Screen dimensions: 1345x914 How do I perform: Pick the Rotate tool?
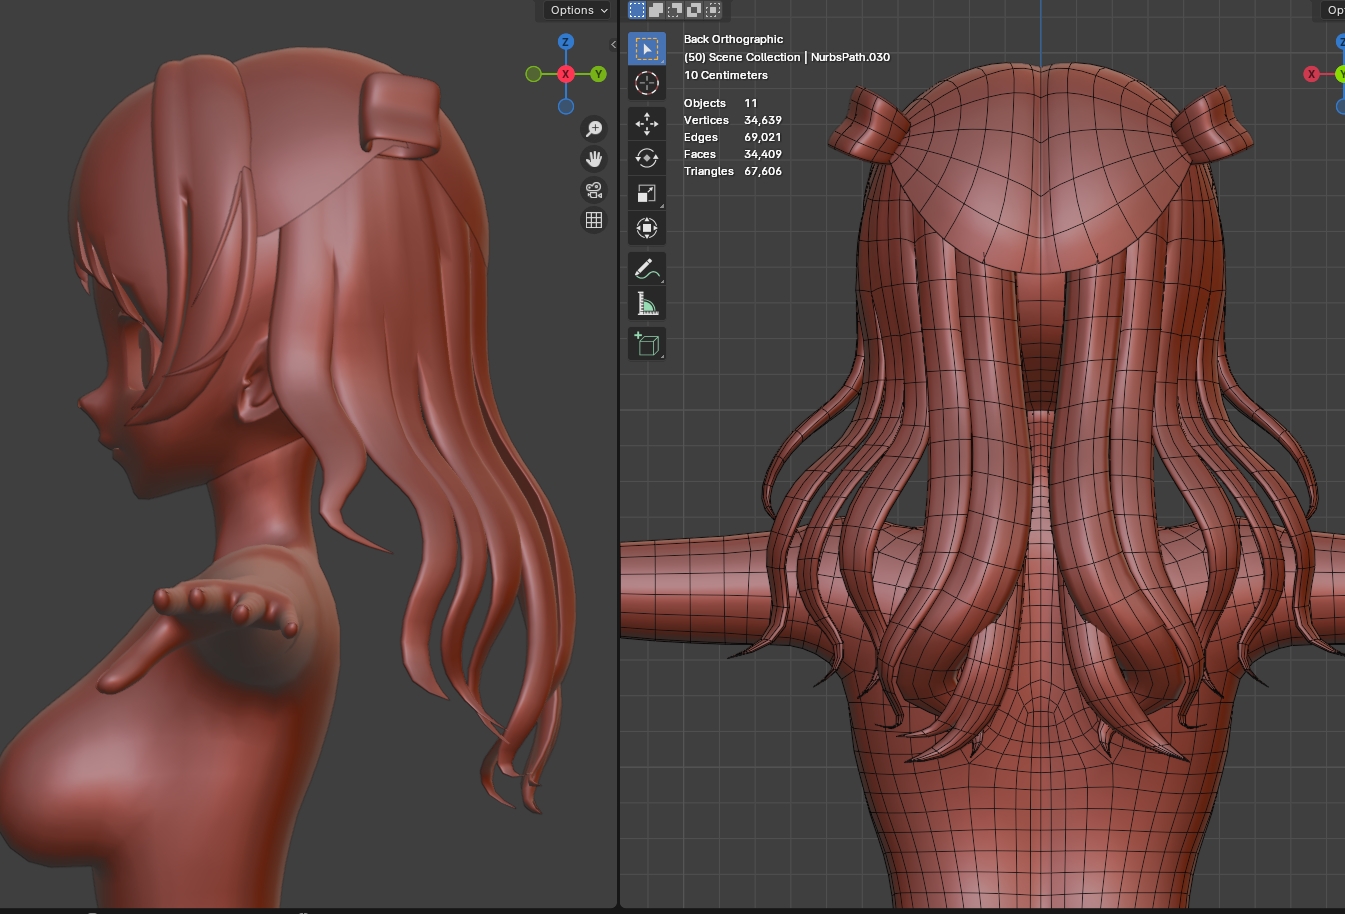[647, 158]
